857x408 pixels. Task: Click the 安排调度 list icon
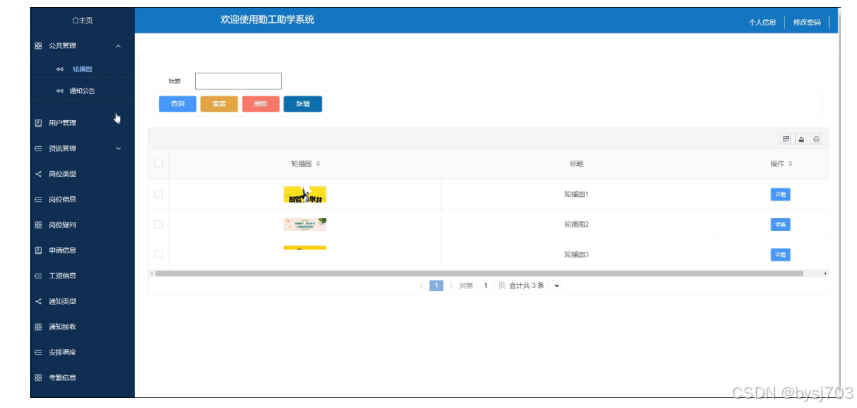pos(38,352)
